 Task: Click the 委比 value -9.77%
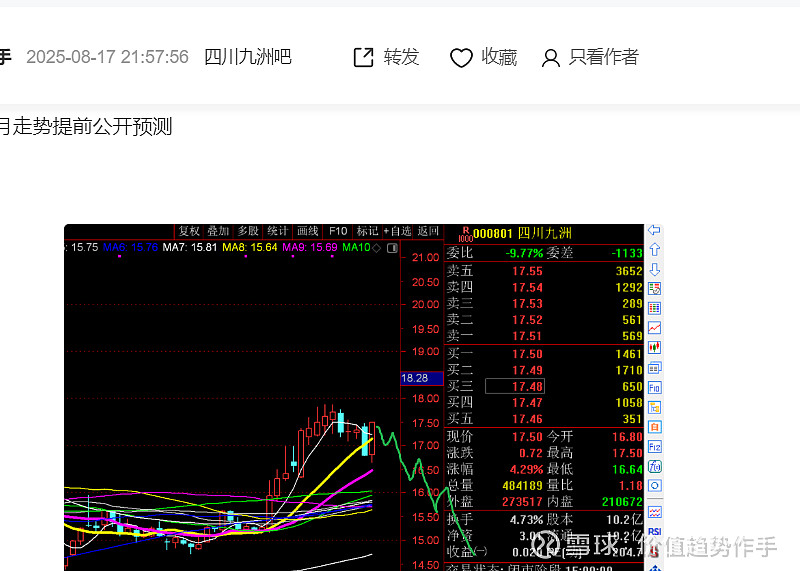click(x=524, y=253)
